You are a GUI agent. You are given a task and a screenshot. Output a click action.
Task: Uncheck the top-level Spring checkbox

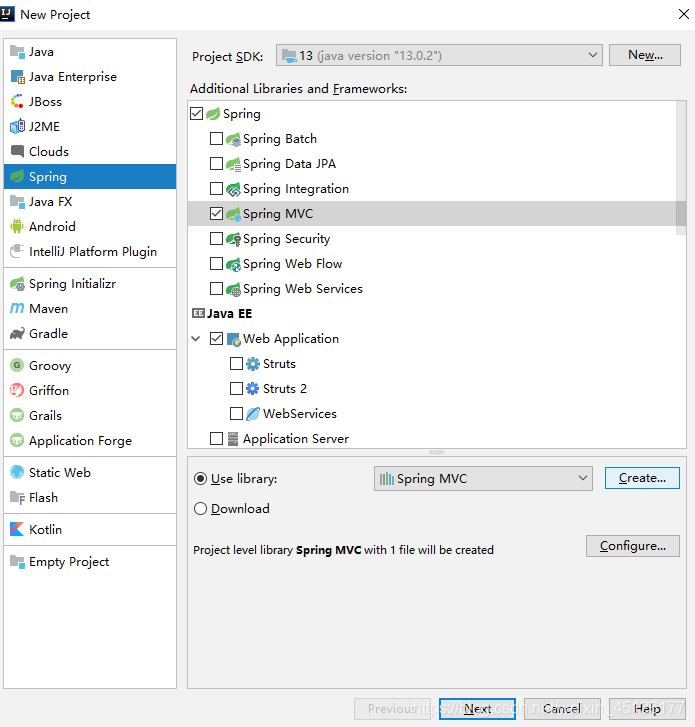(x=197, y=114)
